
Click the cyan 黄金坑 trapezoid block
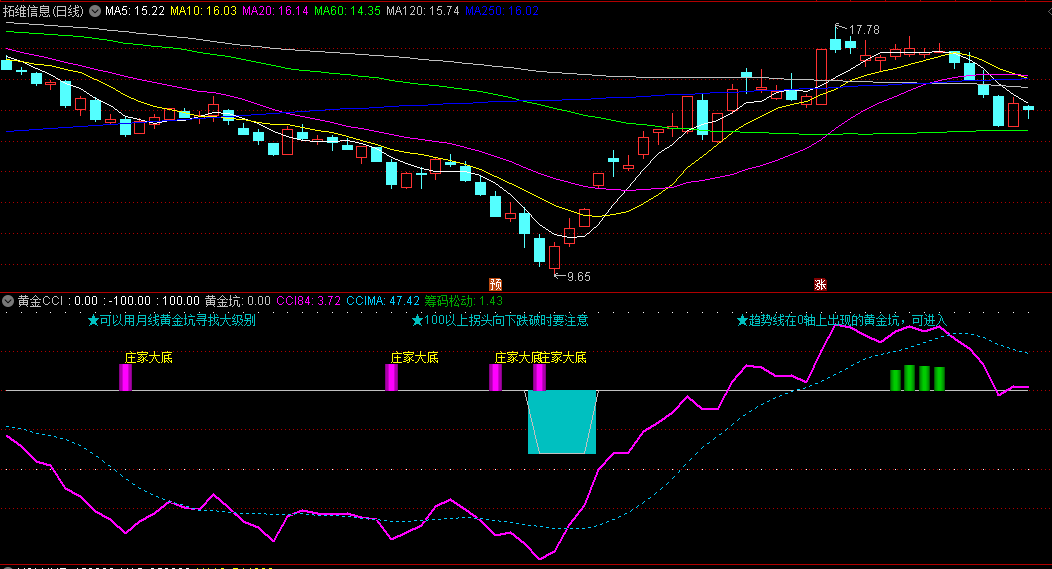562,422
